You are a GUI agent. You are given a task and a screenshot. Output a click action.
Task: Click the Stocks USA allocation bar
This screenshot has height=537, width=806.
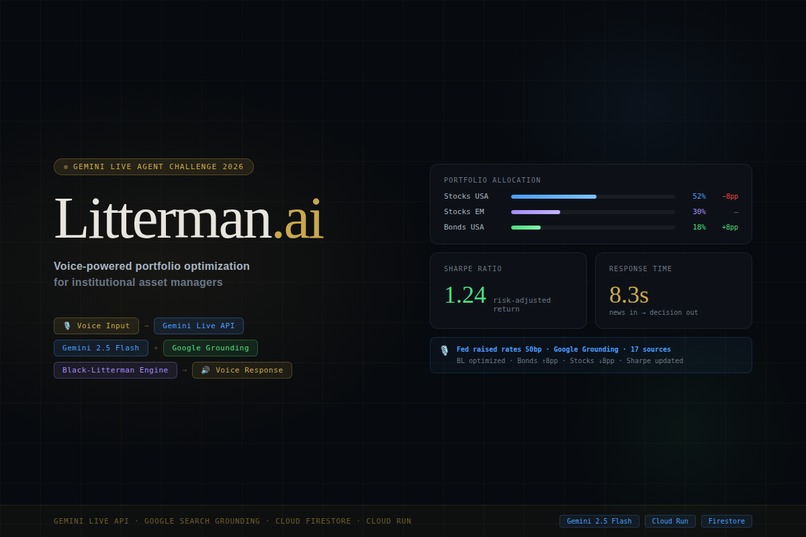coord(593,196)
